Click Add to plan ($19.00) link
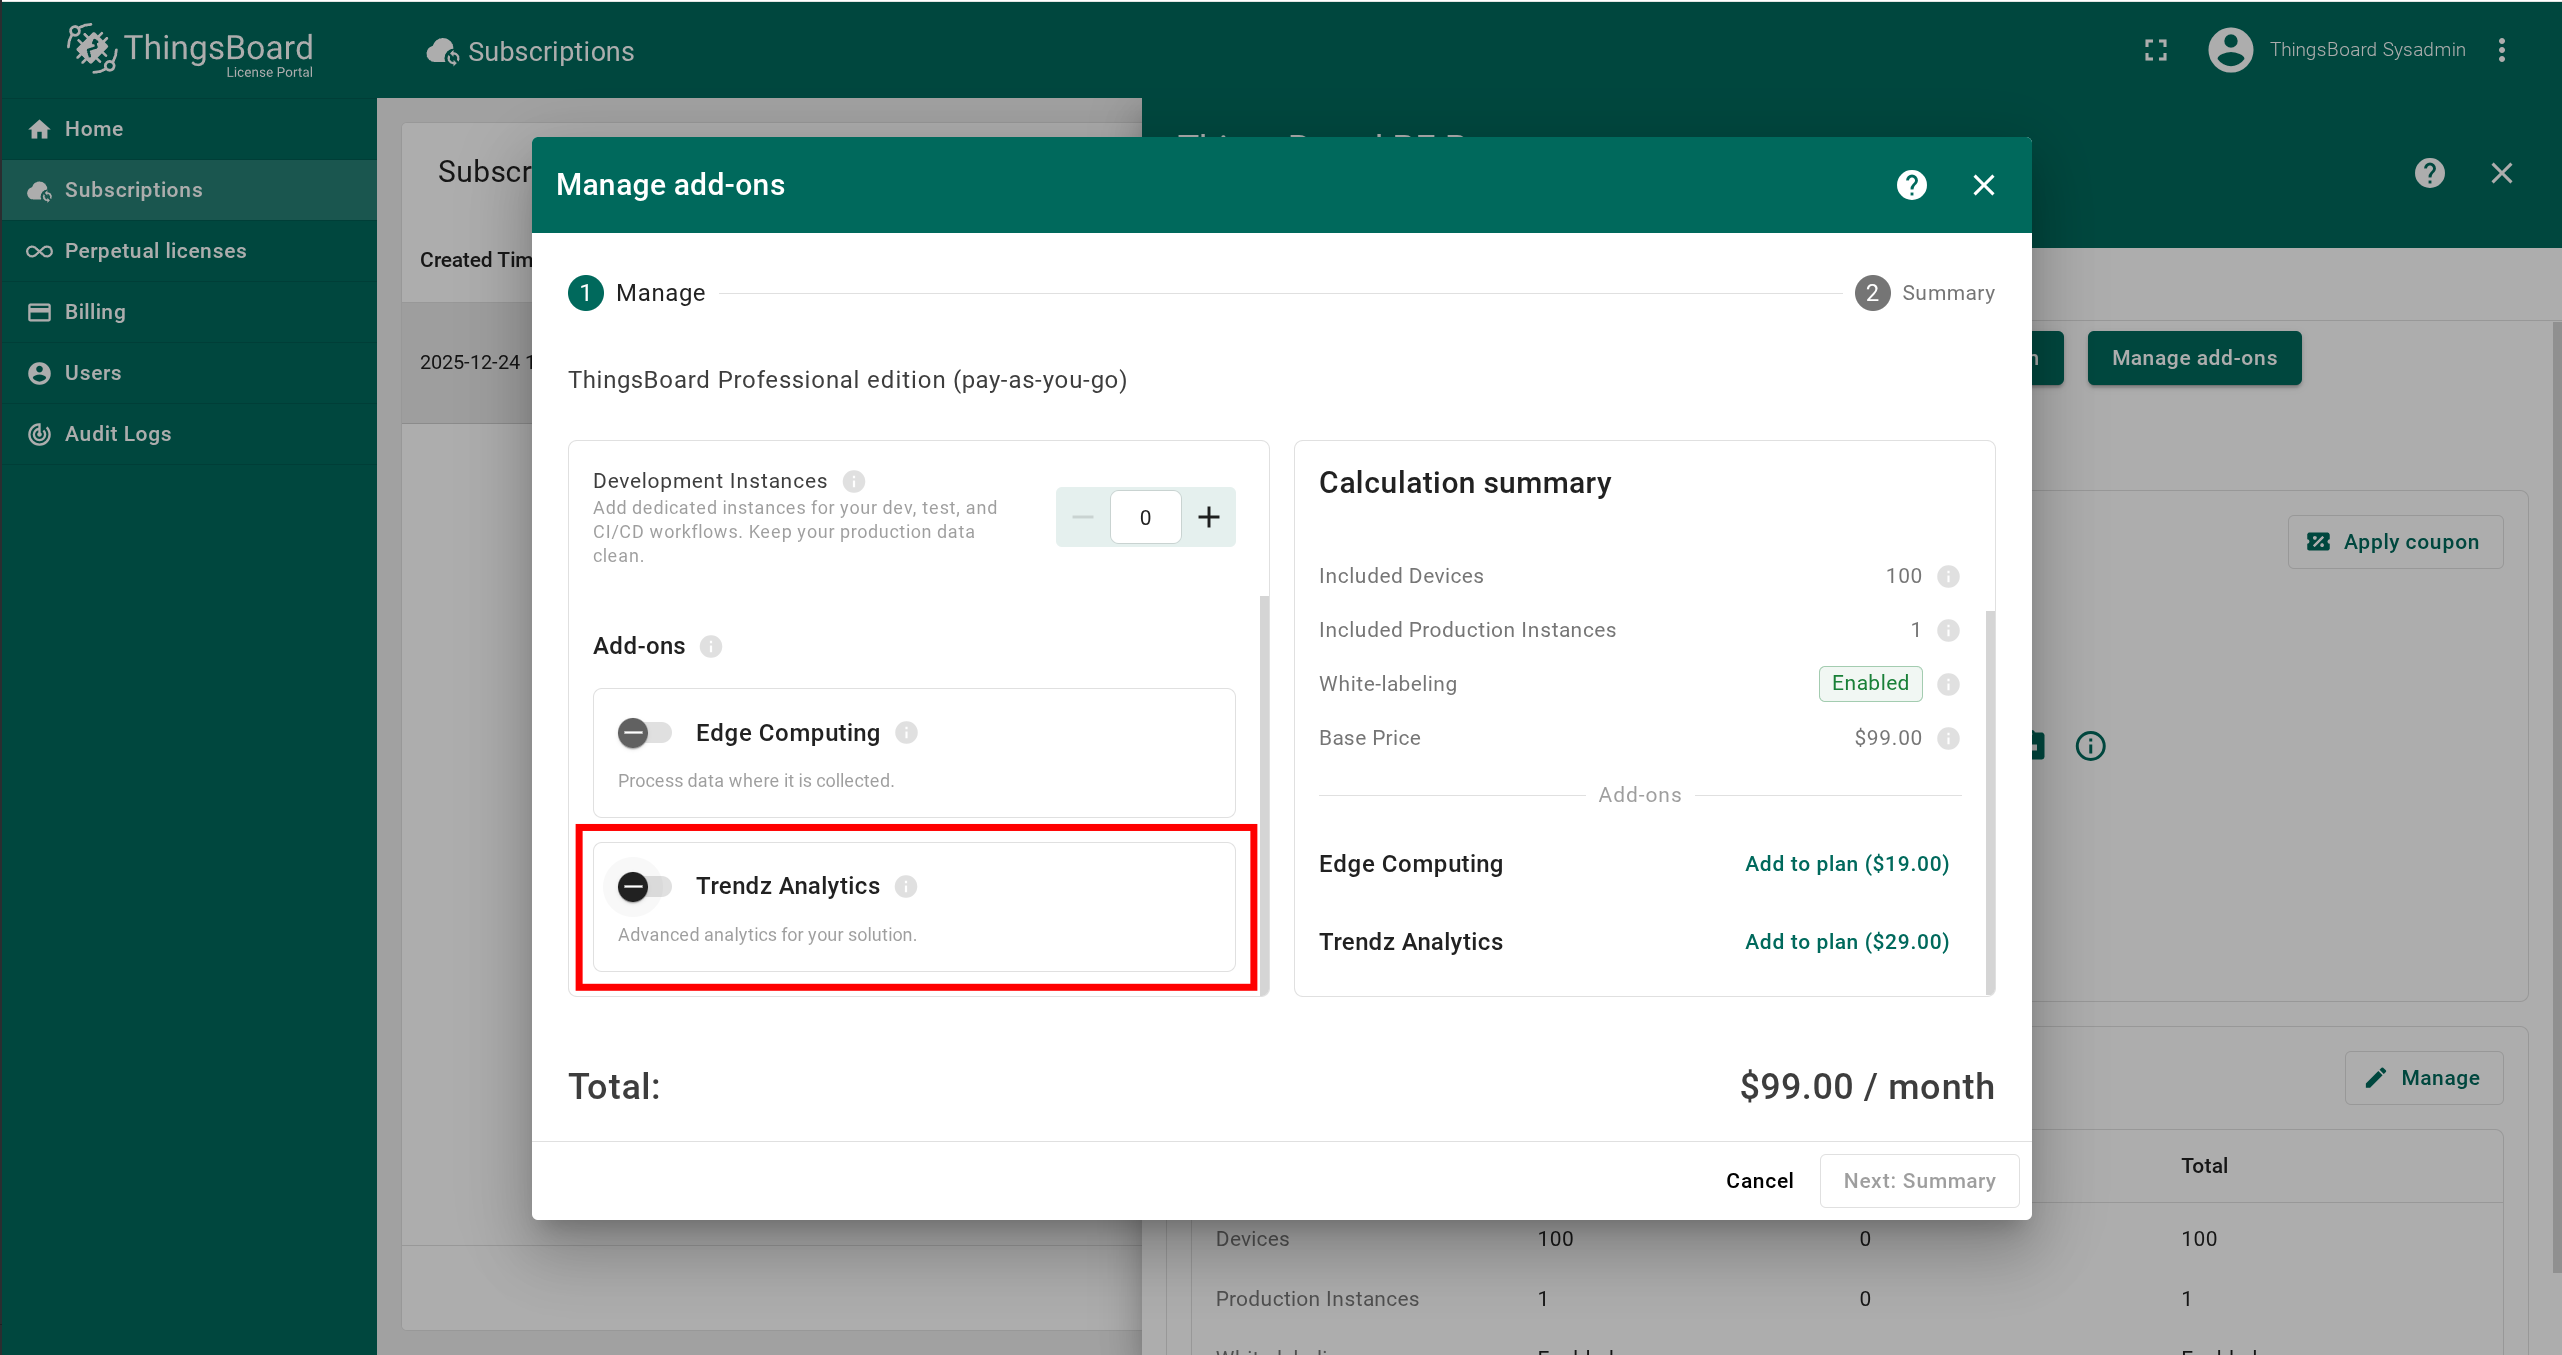The height and width of the screenshot is (1355, 2562). point(1846,864)
